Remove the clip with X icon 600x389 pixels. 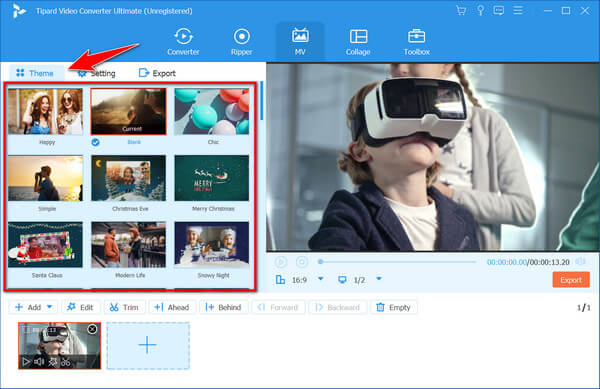[92, 329]
